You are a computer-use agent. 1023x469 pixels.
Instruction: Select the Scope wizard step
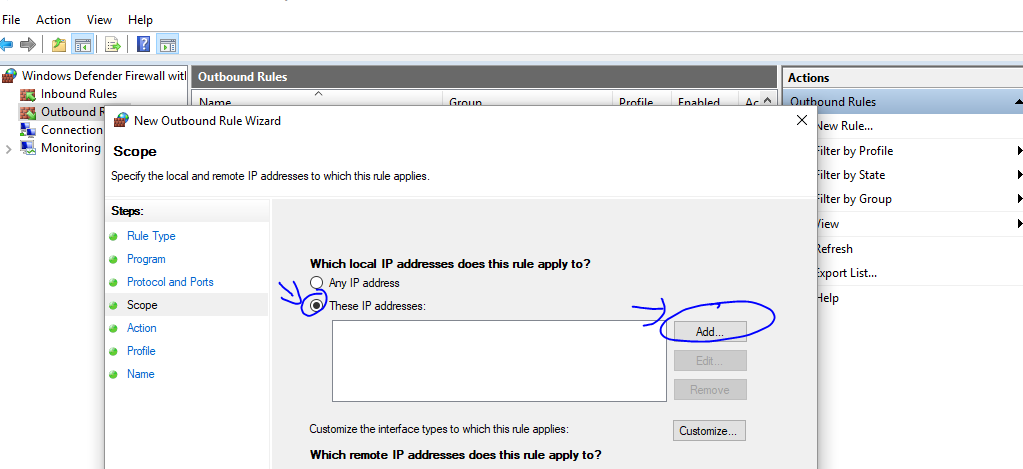point(142,305)
